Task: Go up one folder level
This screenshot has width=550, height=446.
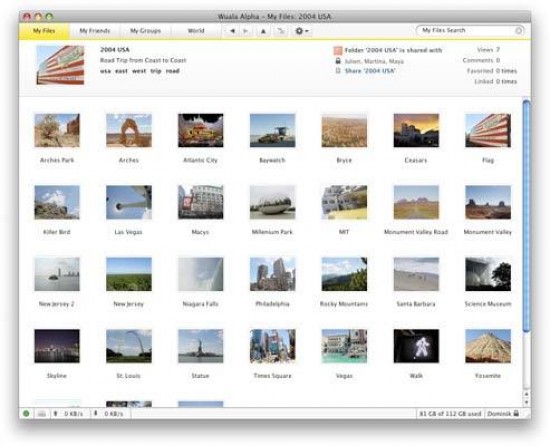Action: point(263,31)
